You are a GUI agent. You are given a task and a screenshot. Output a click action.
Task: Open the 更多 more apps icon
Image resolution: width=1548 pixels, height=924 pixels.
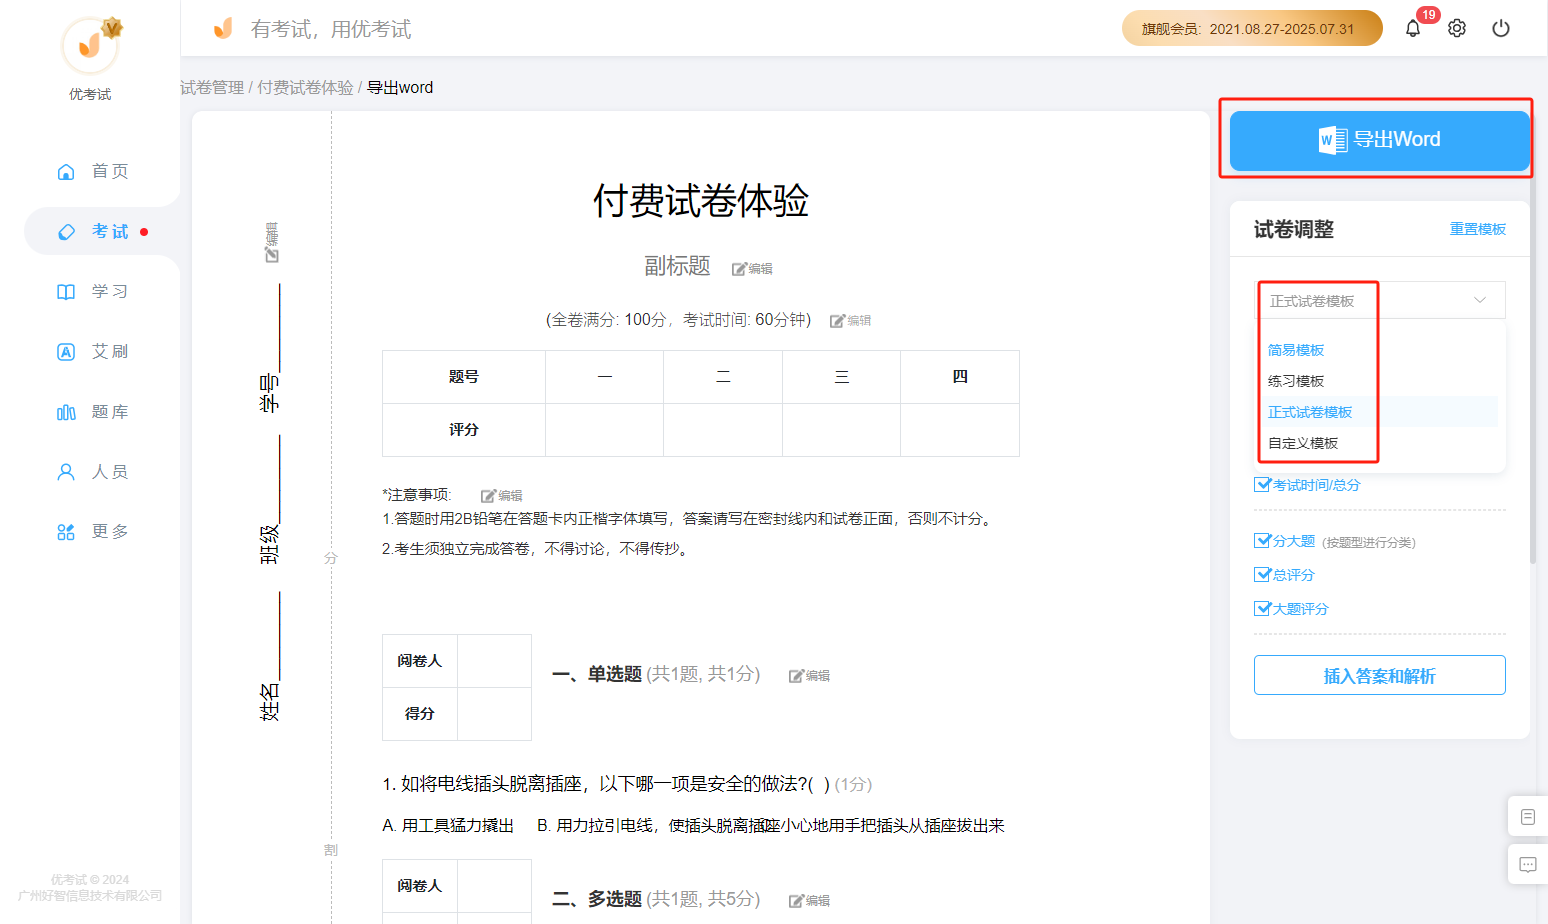pos(66,532)
